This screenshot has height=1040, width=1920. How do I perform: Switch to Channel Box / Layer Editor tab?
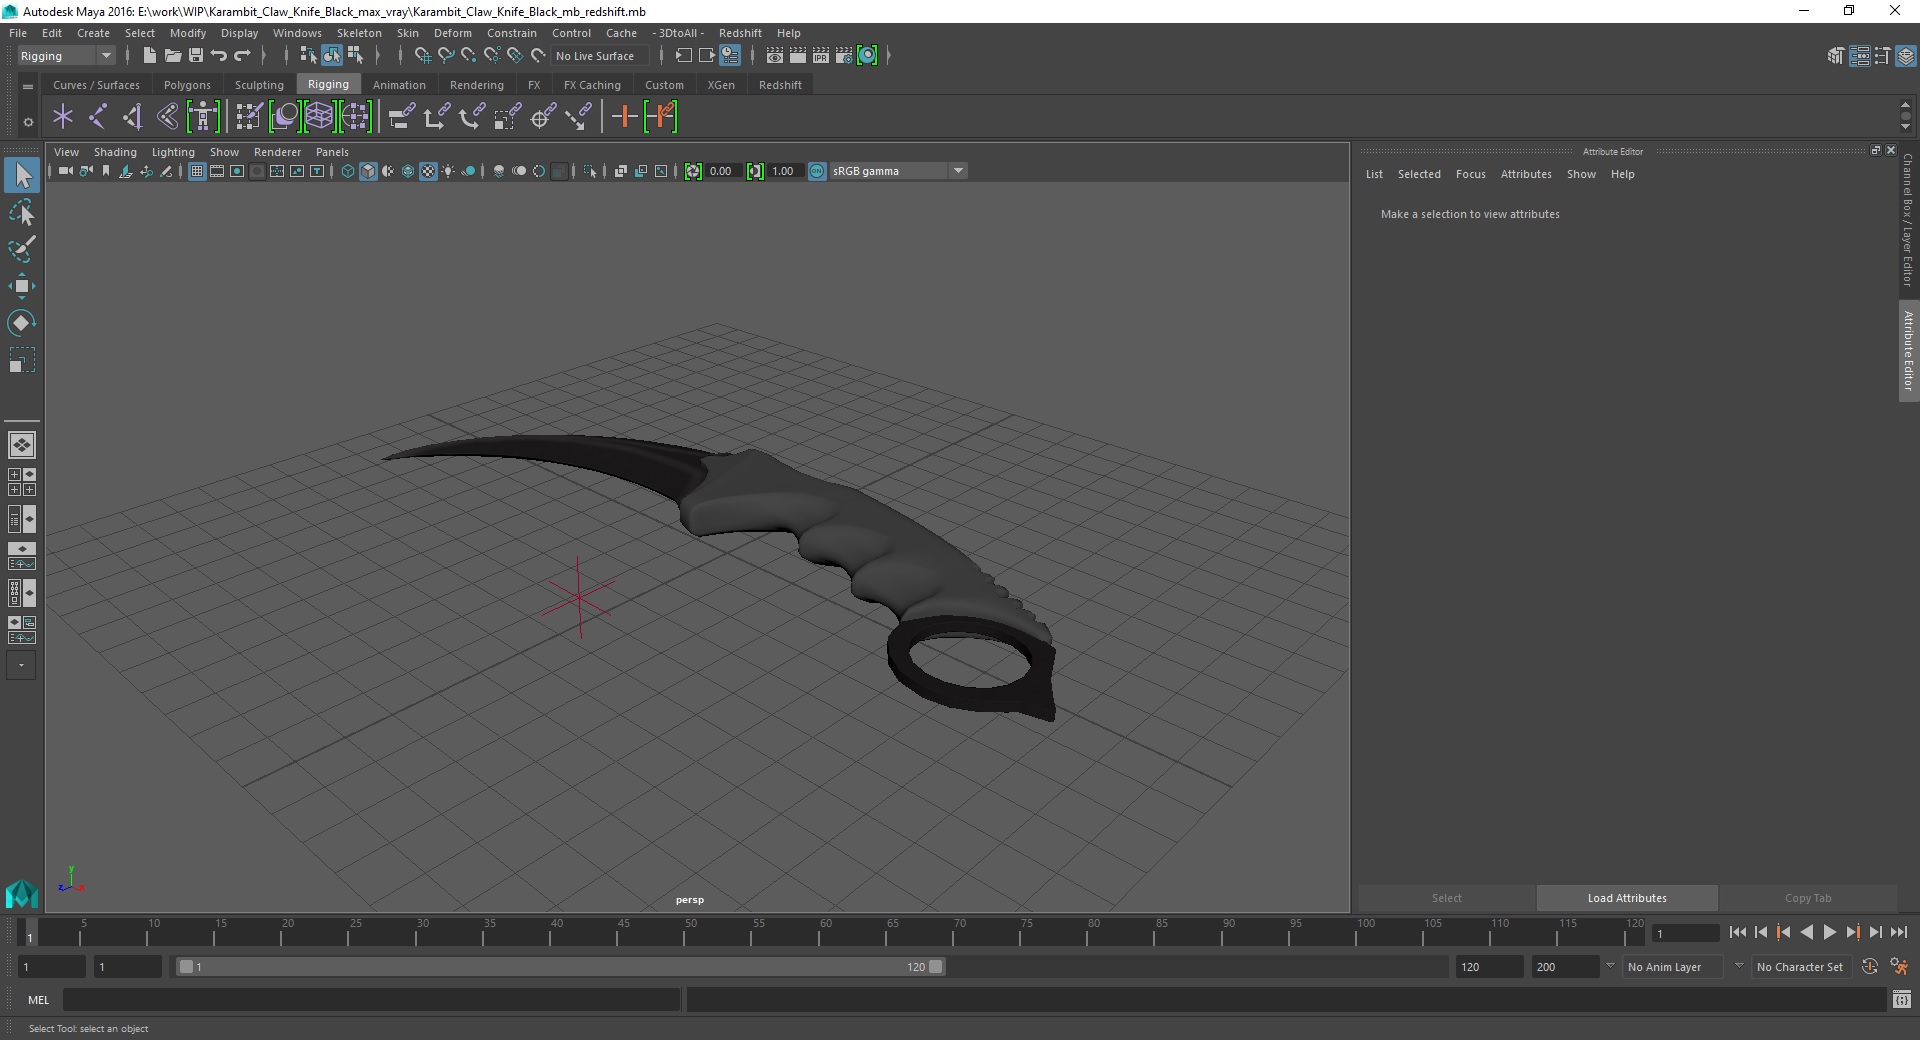pos(1908,220)
